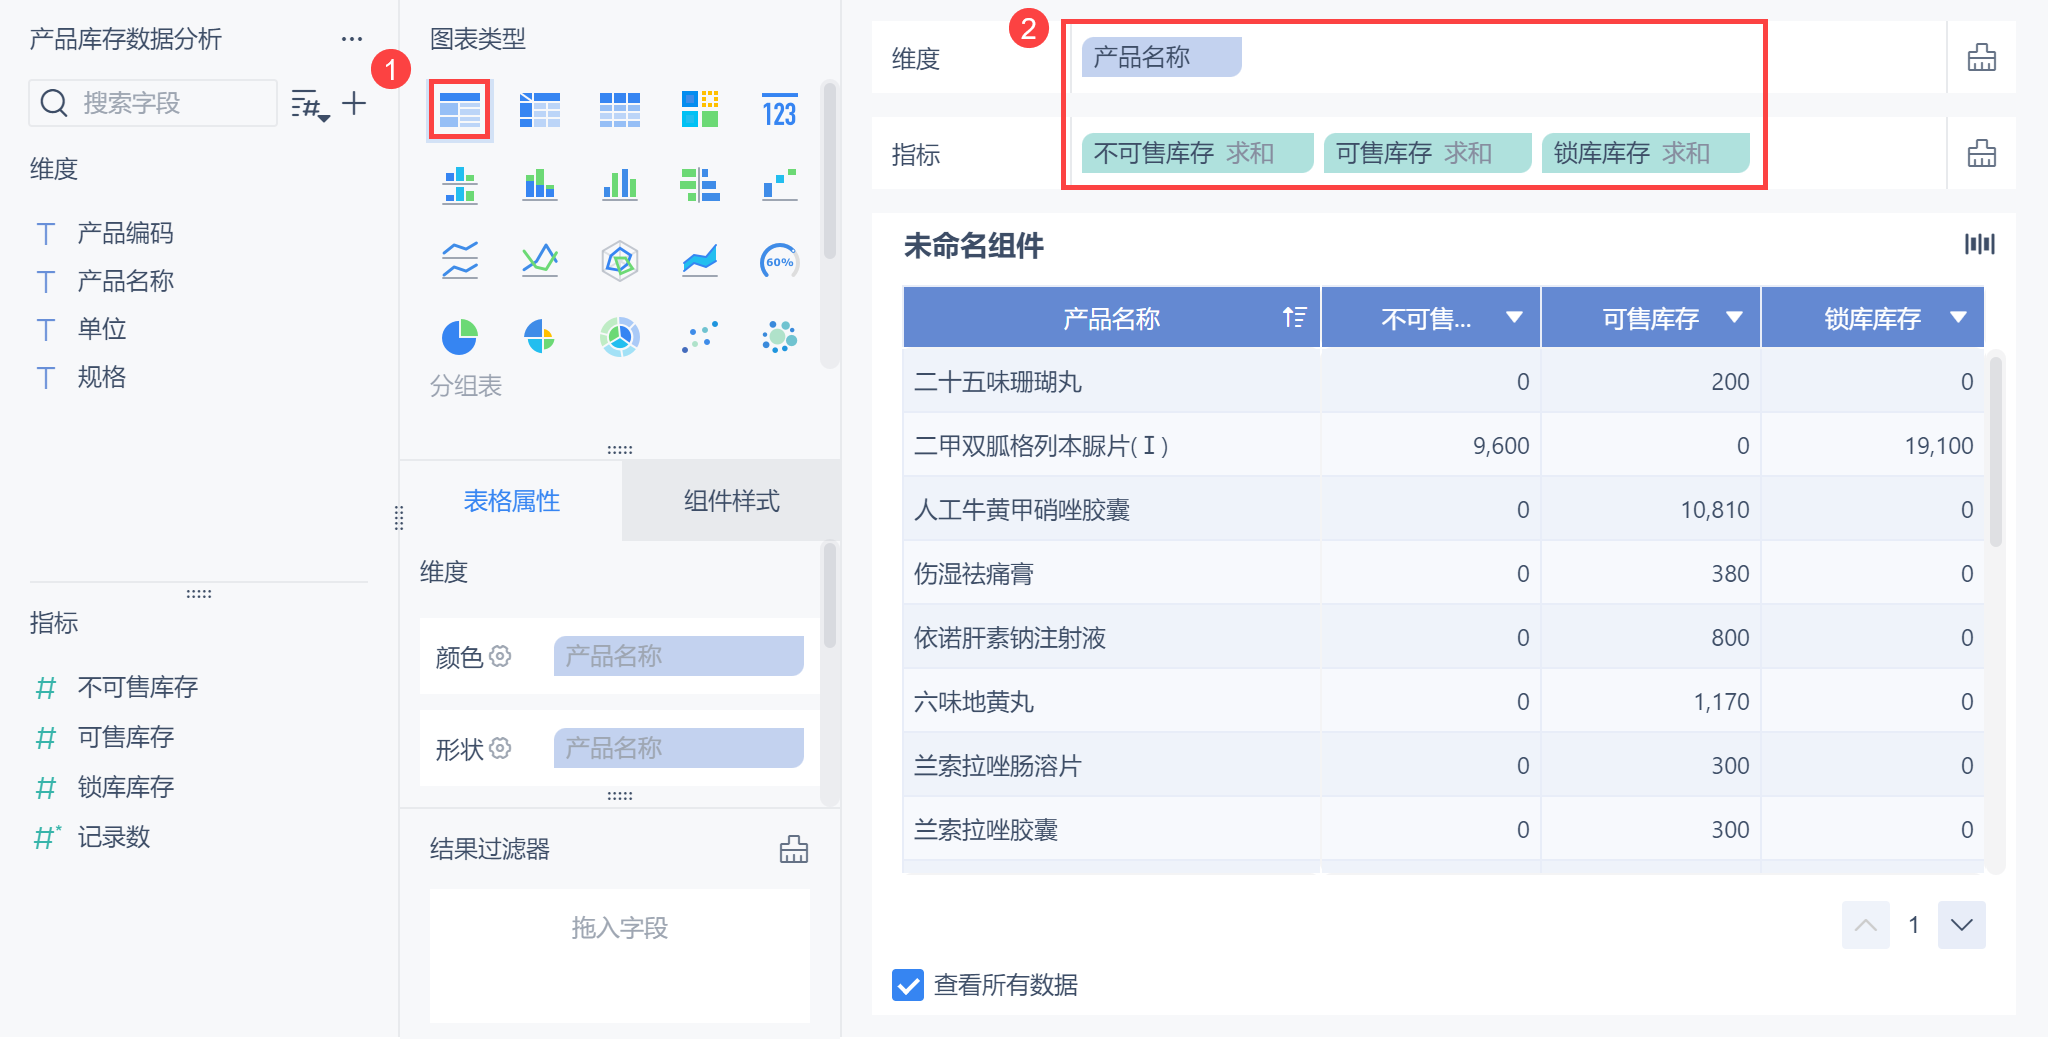Select the pie chart type icon

[x=459, y=338]
